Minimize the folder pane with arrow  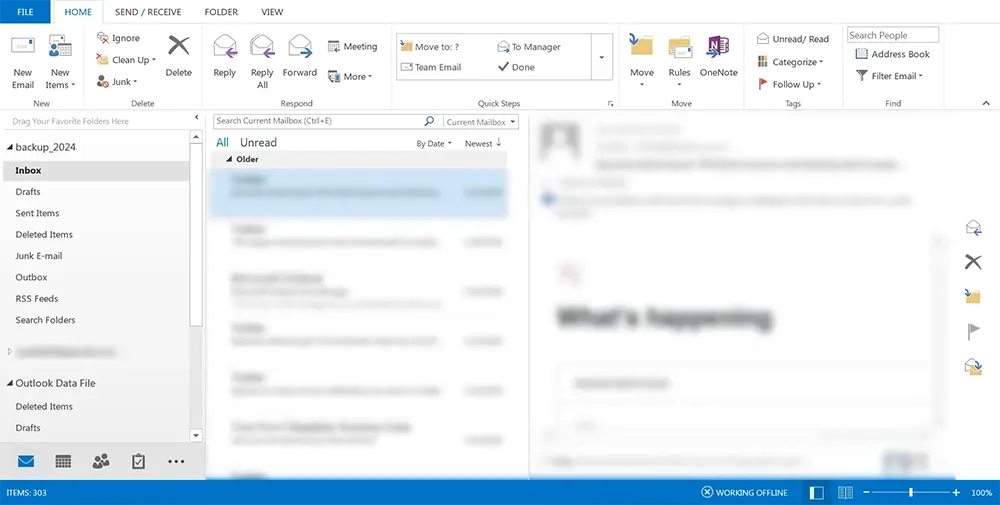tap(196, 117)
